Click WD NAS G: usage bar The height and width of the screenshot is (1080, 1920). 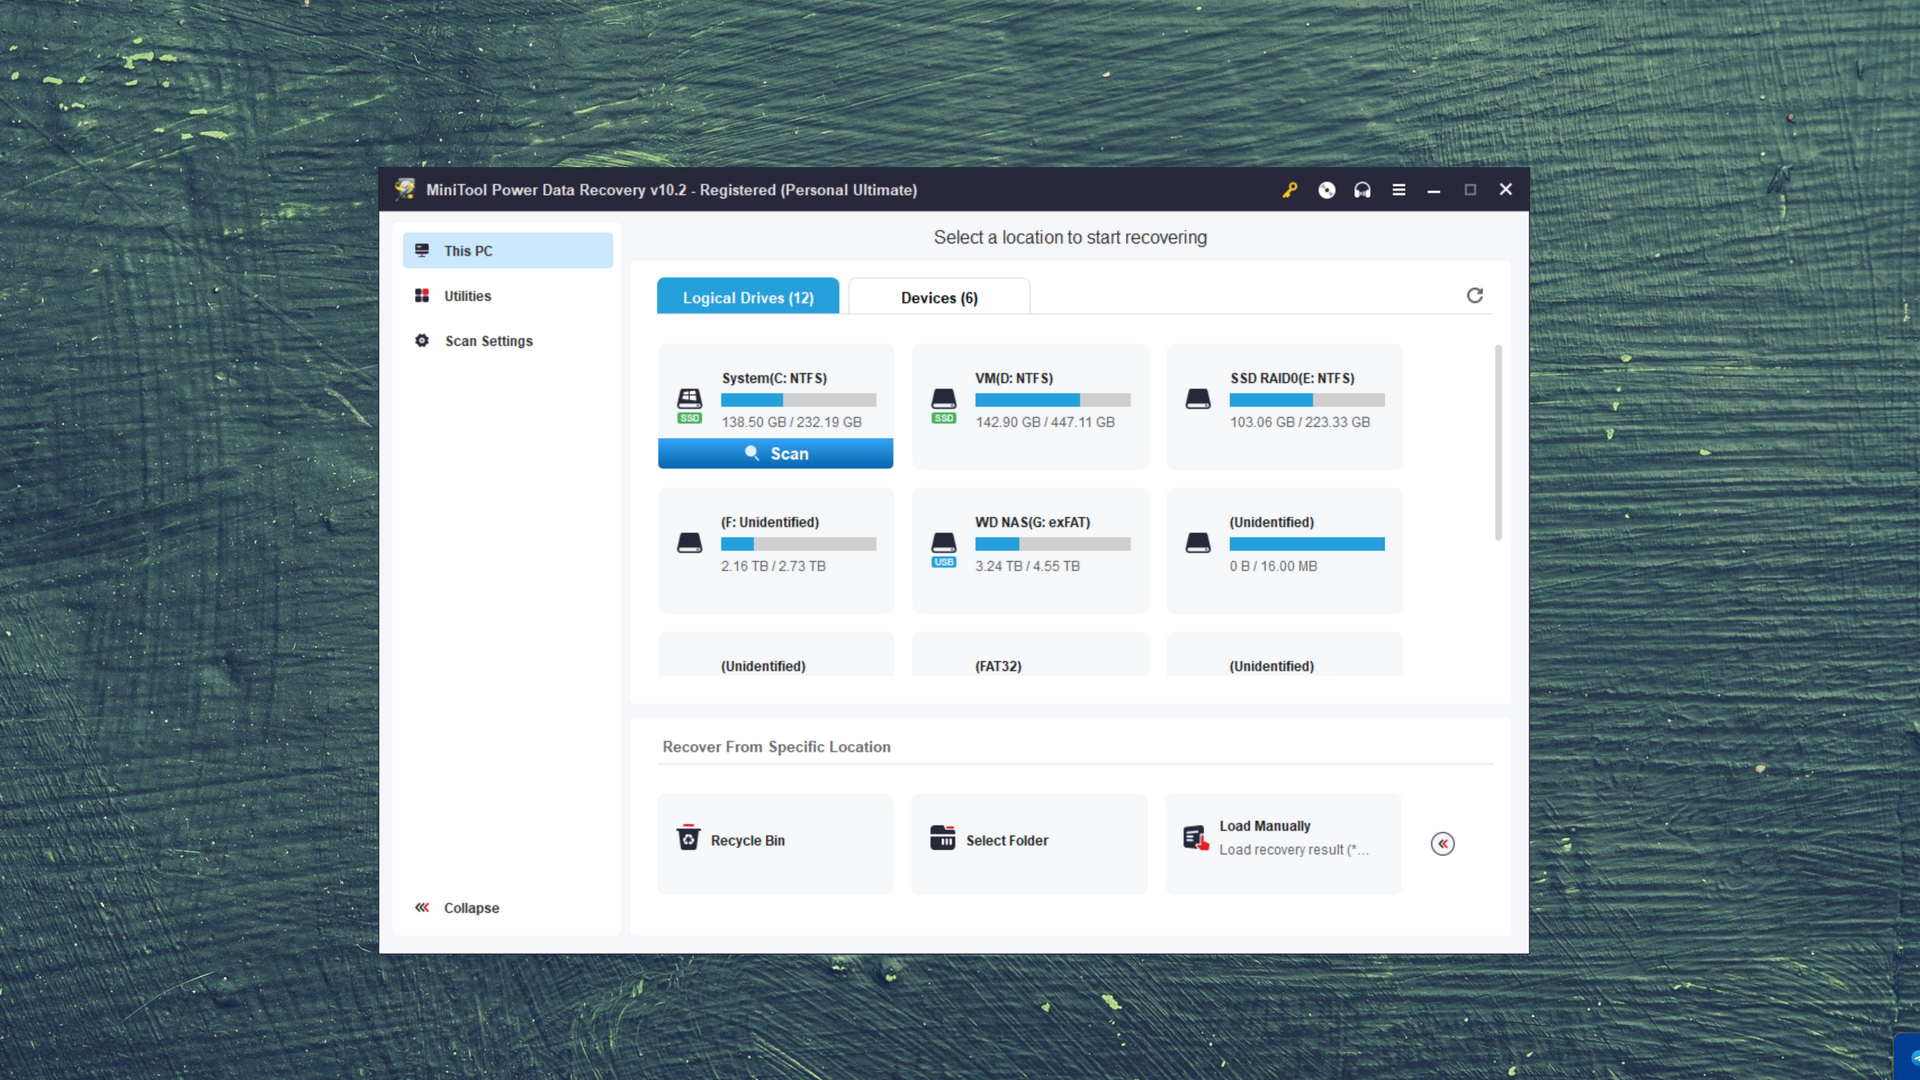point(1053,544)
